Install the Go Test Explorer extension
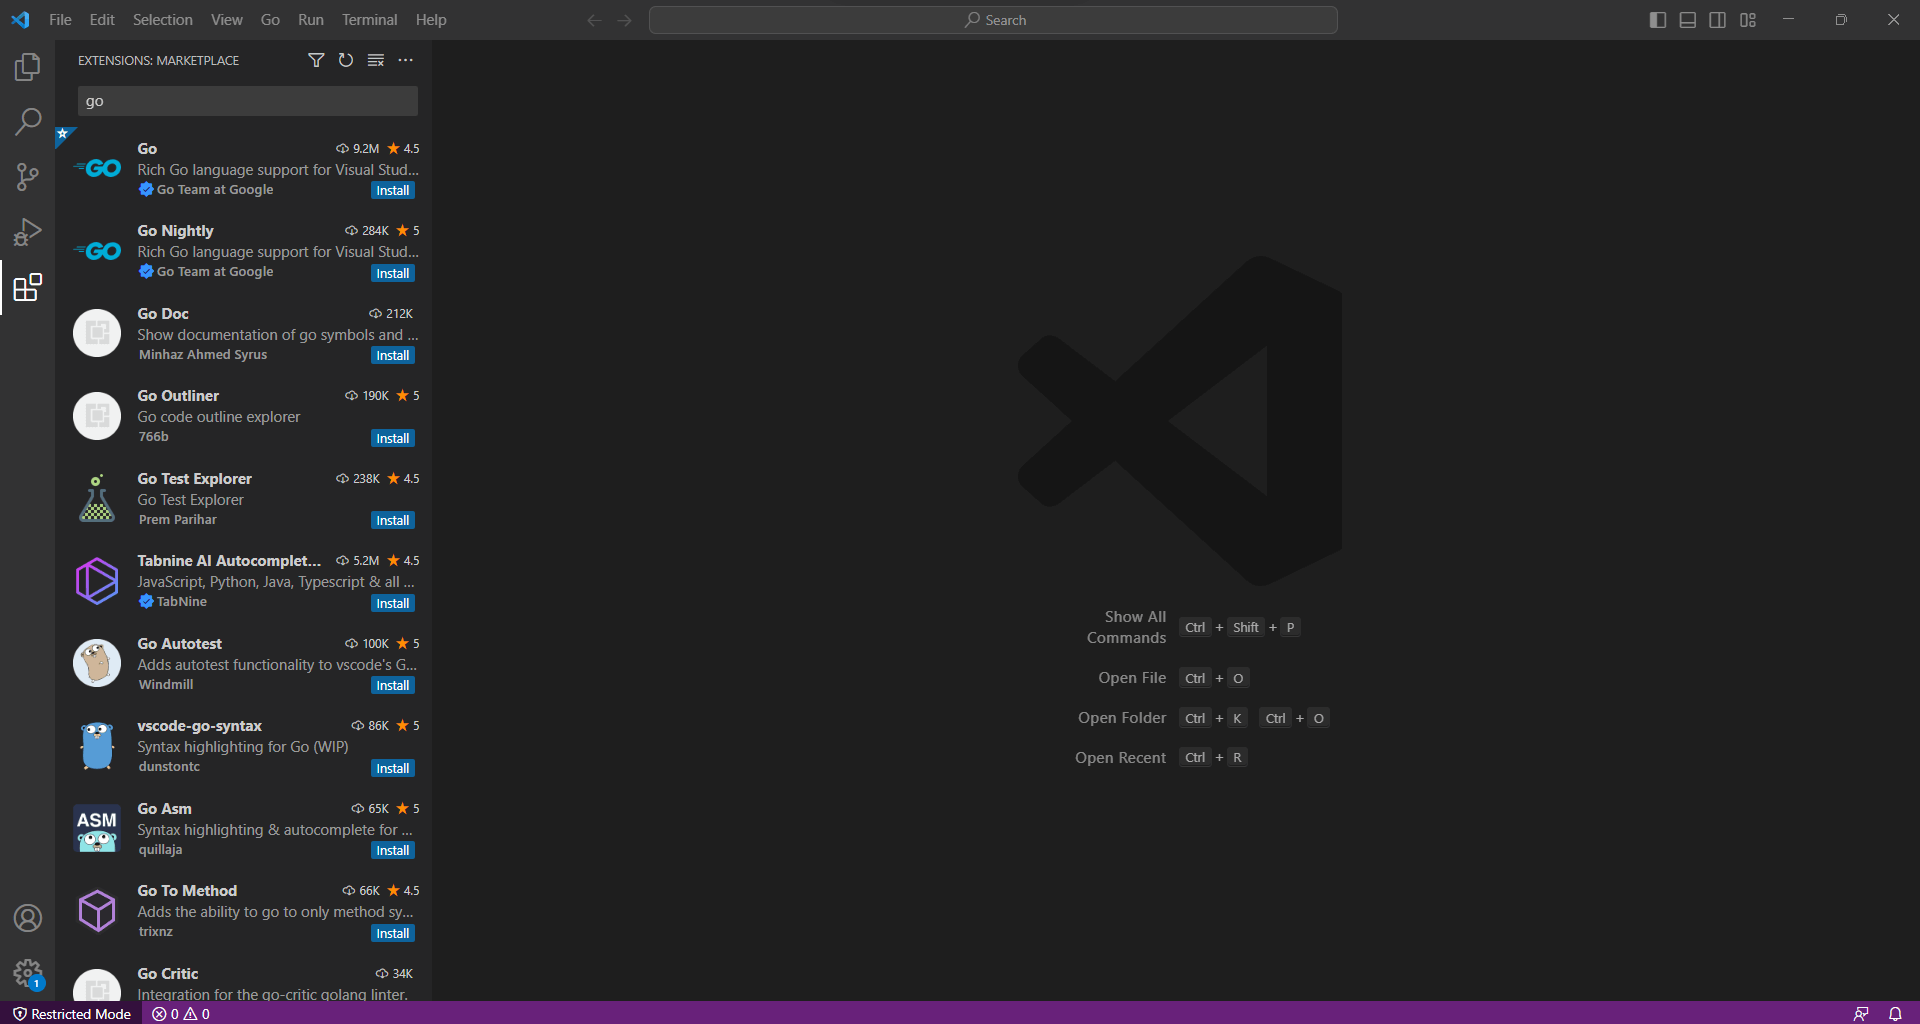1920x1024 pixels. (x=393, y=521)
